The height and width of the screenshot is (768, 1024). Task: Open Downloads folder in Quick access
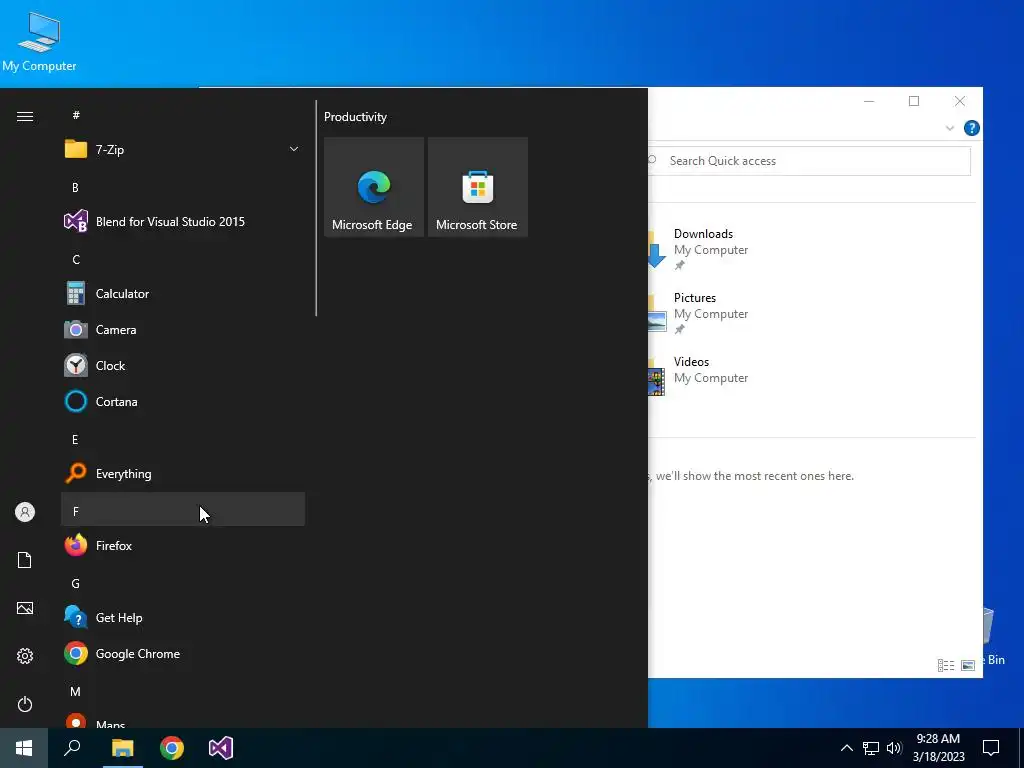click(699, 248)
